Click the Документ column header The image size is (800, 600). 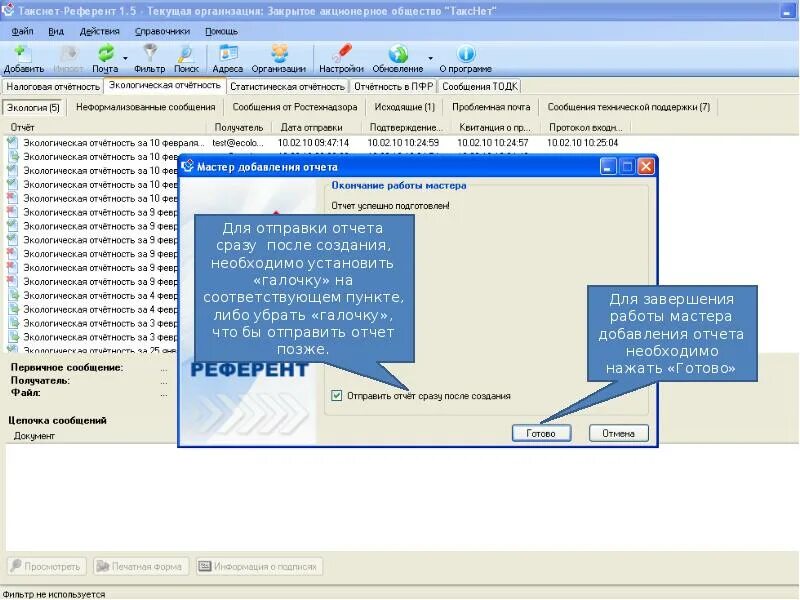34,436
